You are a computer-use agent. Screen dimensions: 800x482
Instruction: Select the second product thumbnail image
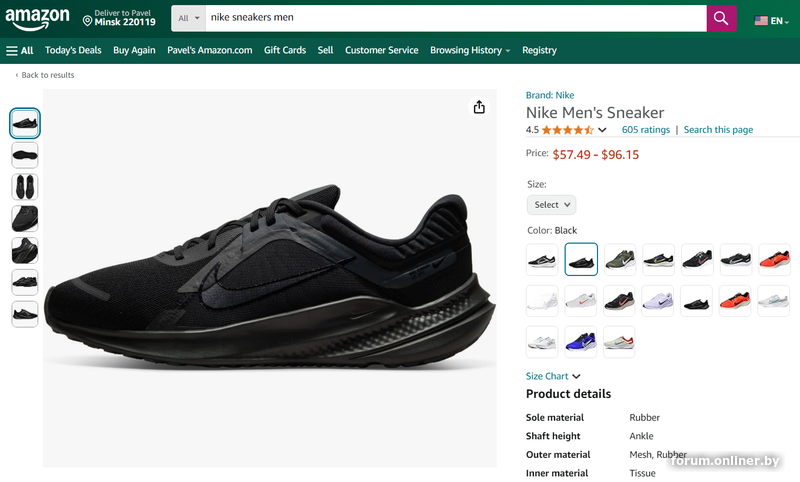click(x=25, y=155)
